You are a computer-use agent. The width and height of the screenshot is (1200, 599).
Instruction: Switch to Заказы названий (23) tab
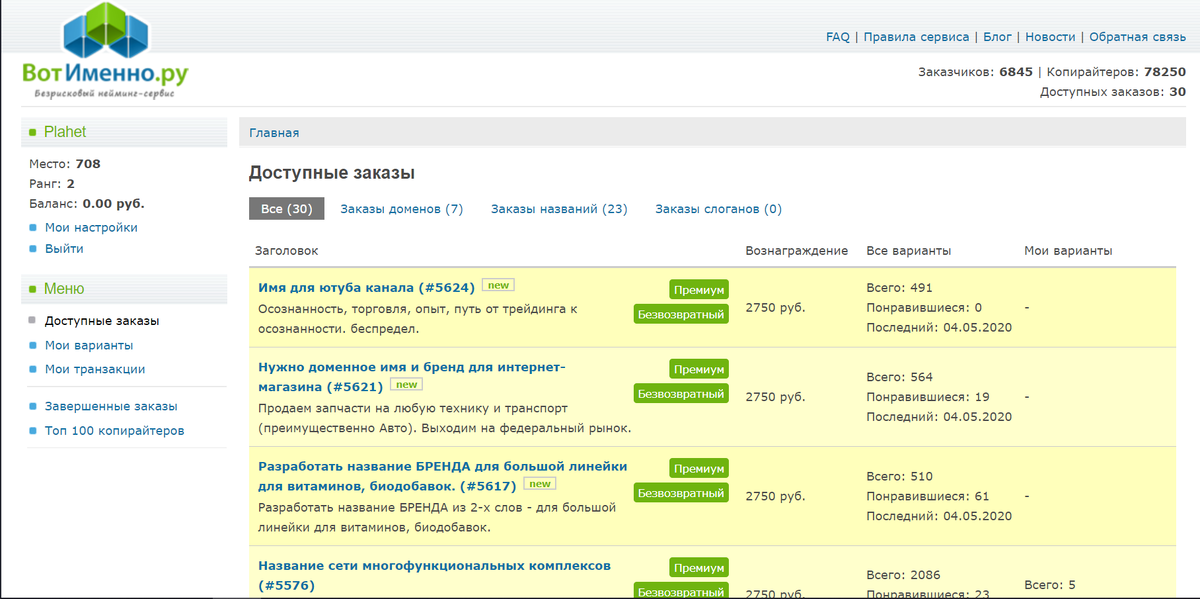[559, 209]
